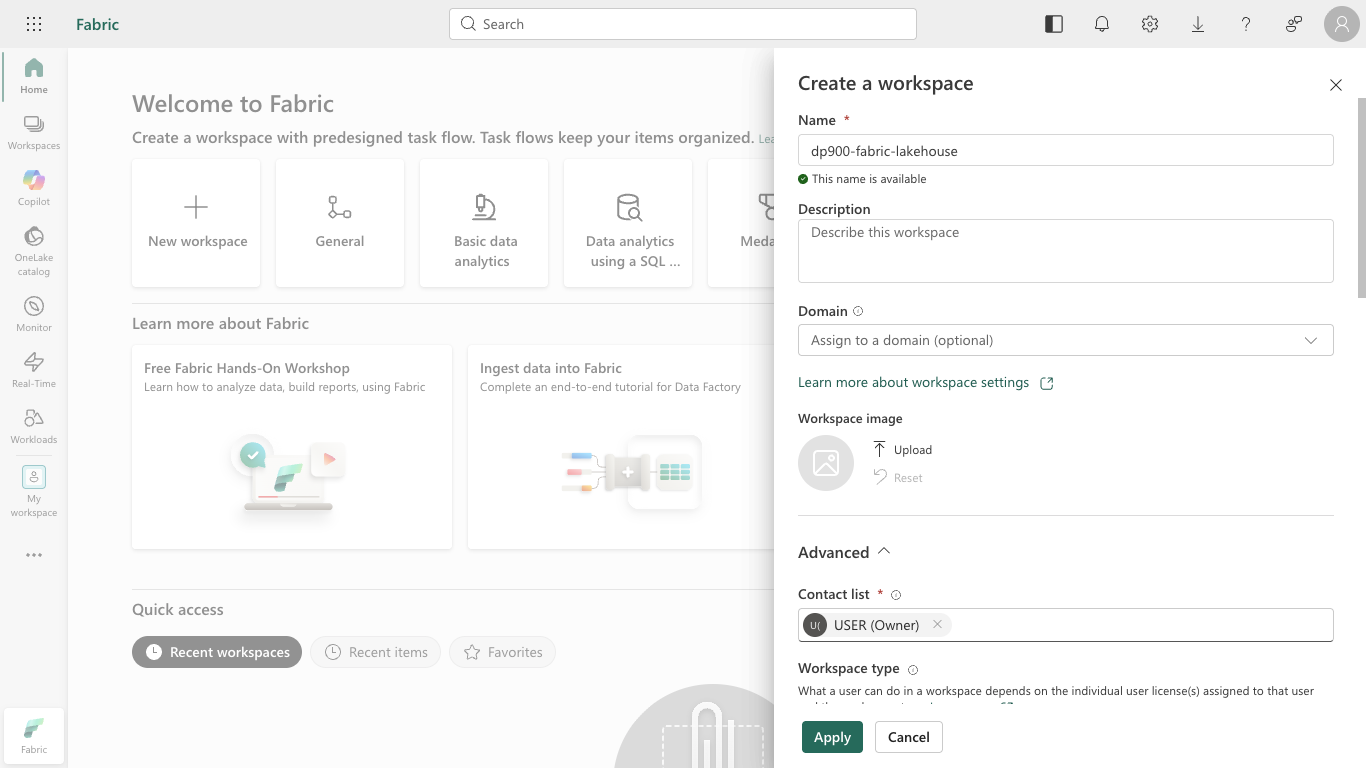The image size is (1366, 768).
Task: Open settings gear in header
Action: point(1150,24)
